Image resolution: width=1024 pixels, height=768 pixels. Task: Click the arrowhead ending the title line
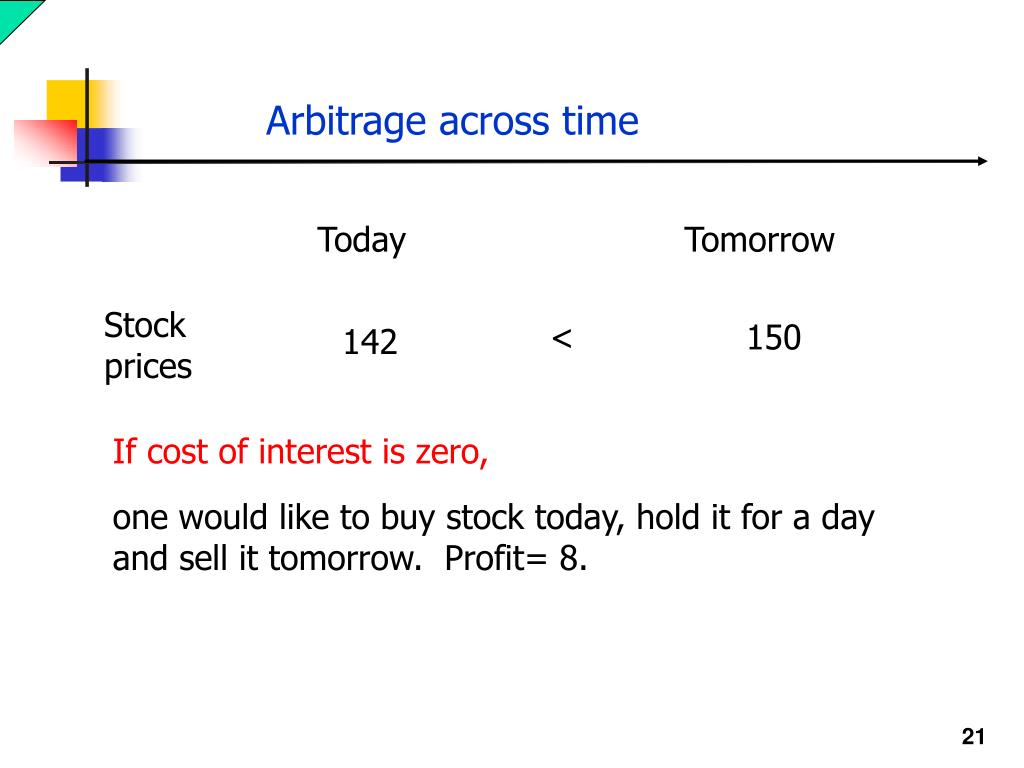982,161
